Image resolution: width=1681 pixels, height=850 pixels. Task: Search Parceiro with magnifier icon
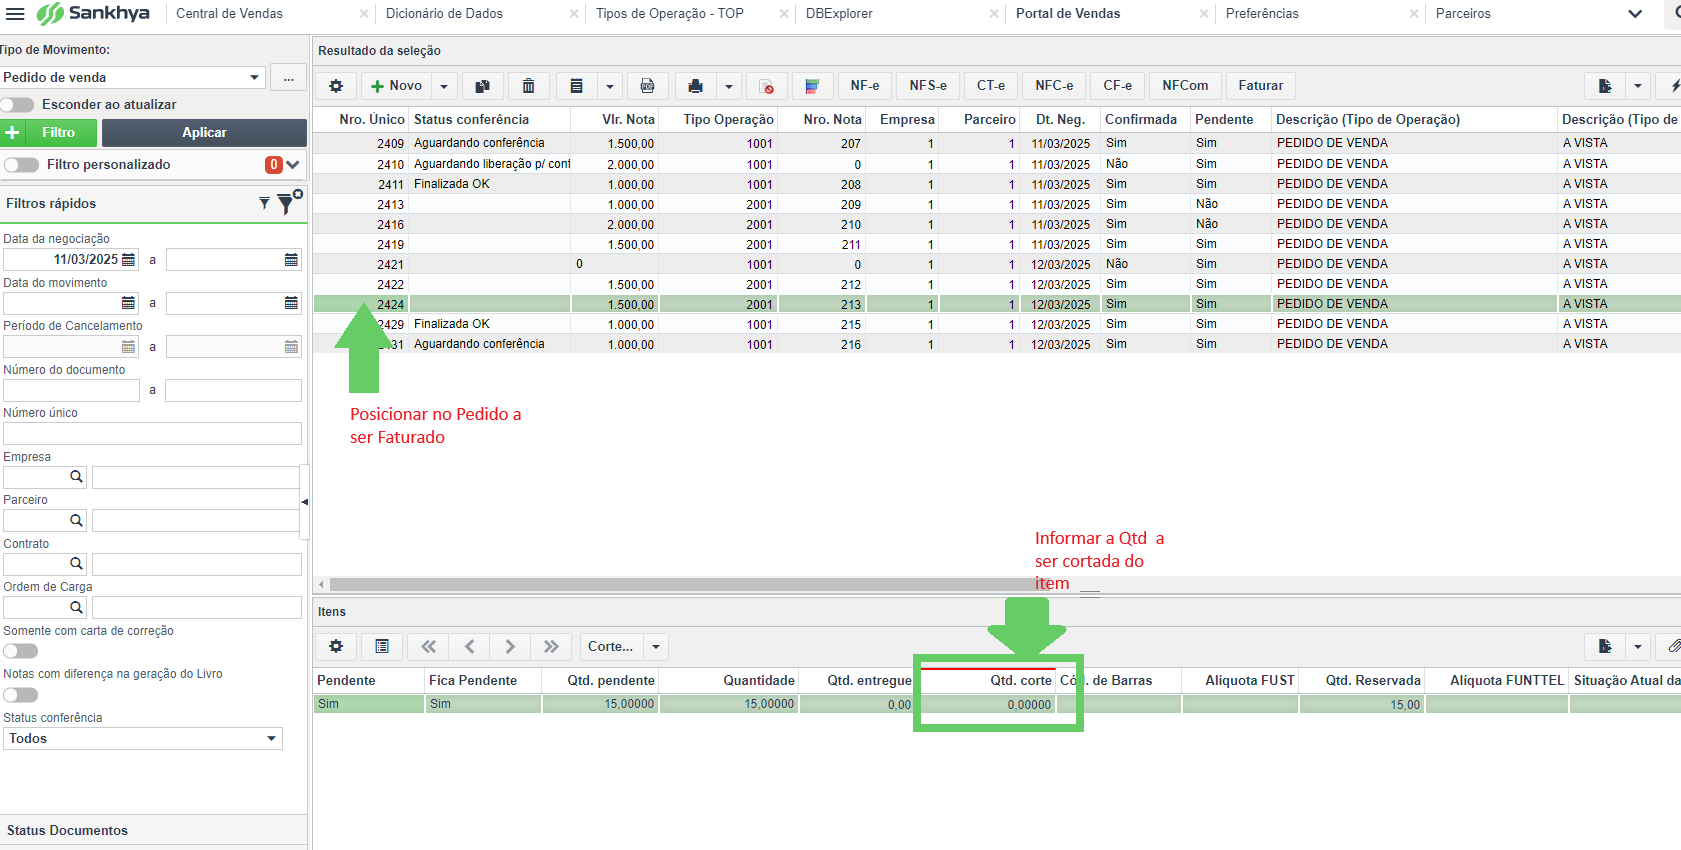coord(76,520)
